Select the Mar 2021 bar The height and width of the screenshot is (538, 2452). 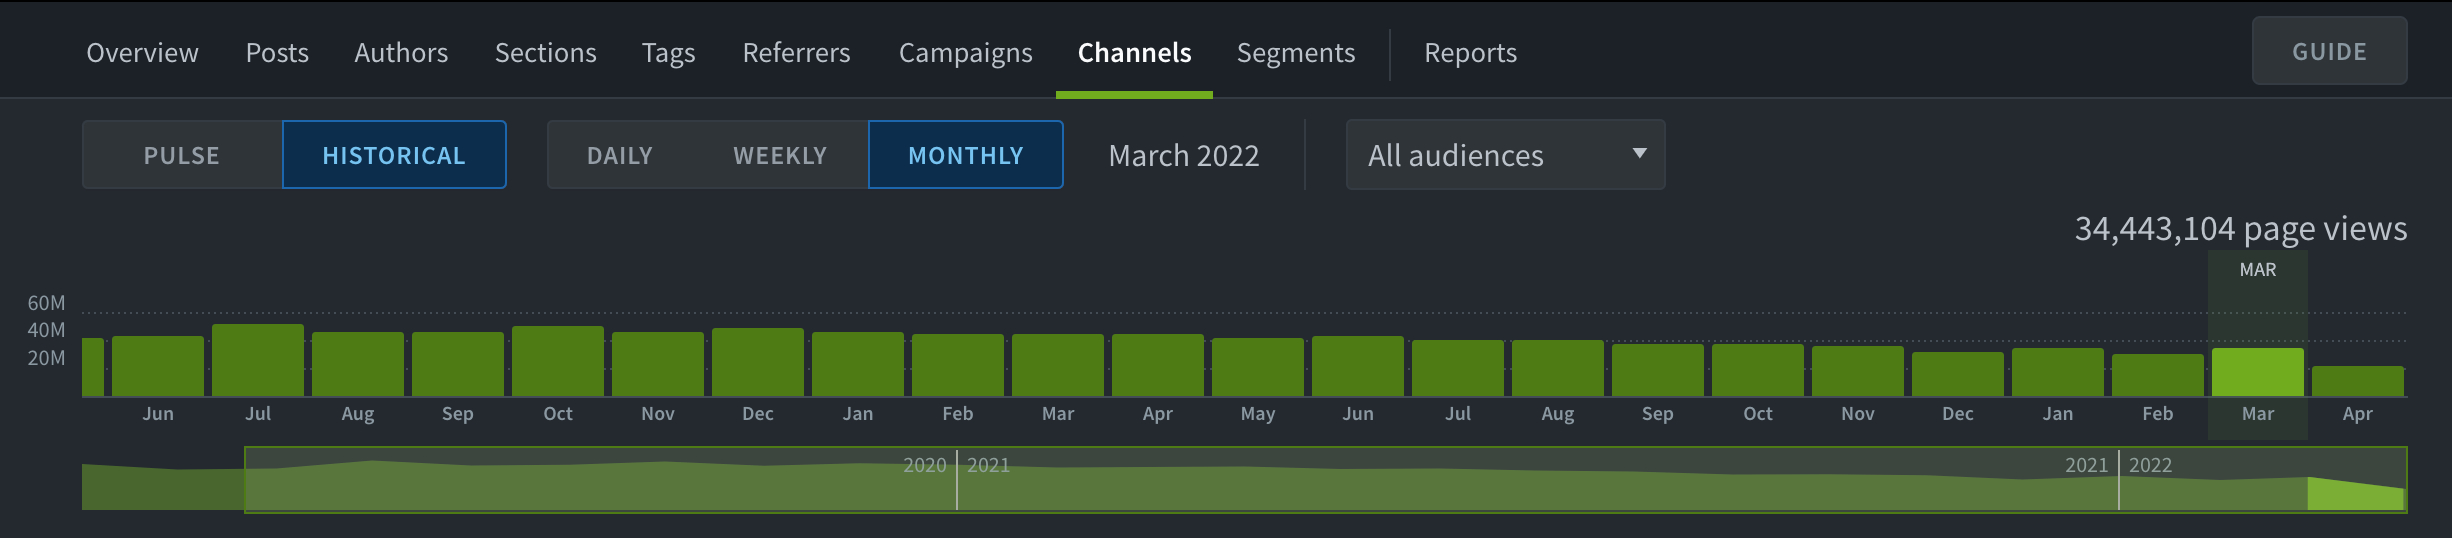tap(1058, 365)
